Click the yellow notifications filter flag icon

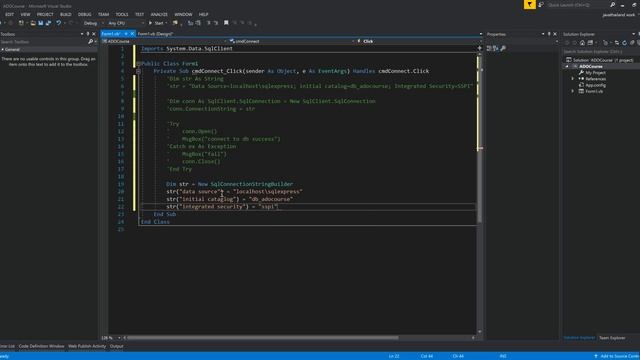pos(529,4)
